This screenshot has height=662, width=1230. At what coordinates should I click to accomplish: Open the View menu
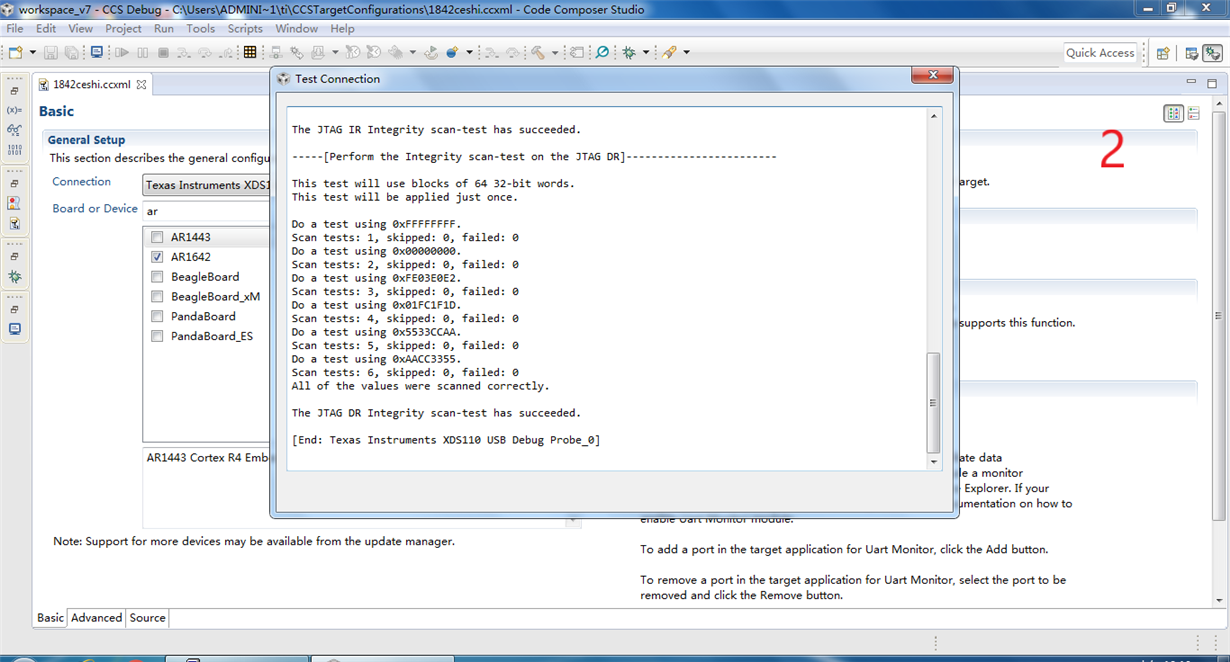click(x=81, y=29)
